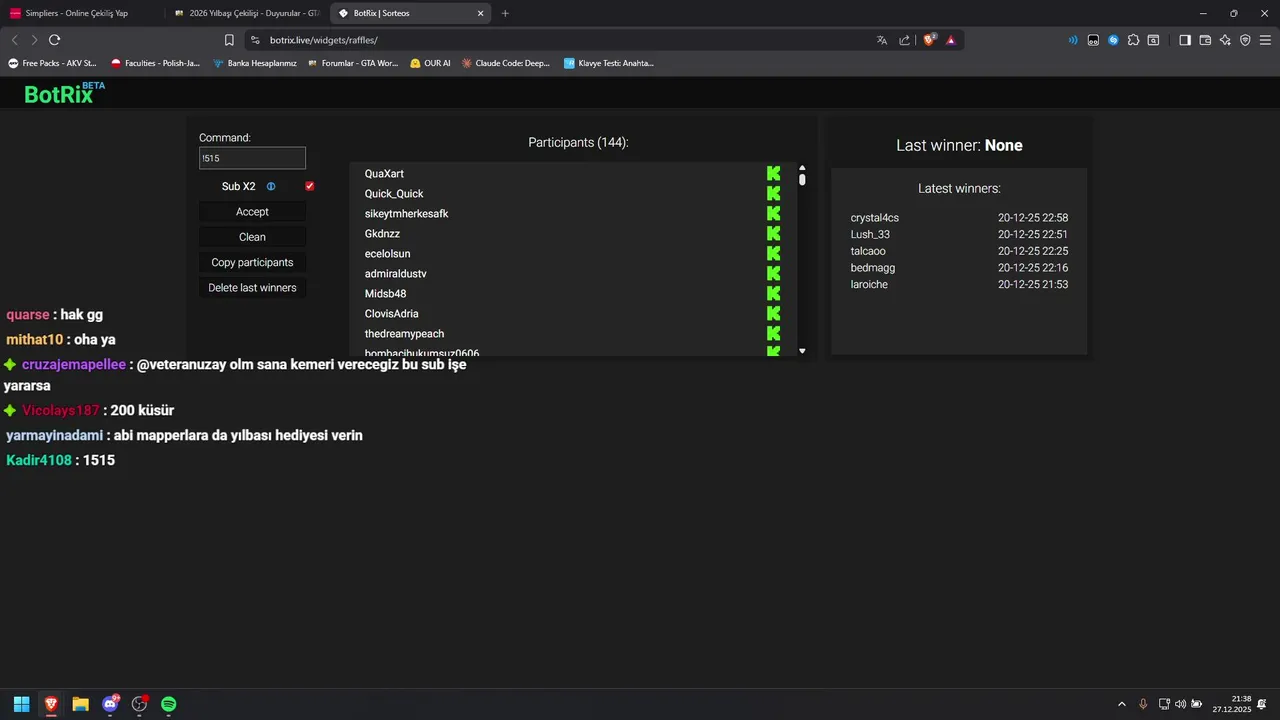Click participant name admiraldustv
Image resolution: width=1280 pixels, height=720 pixels.
396,274
